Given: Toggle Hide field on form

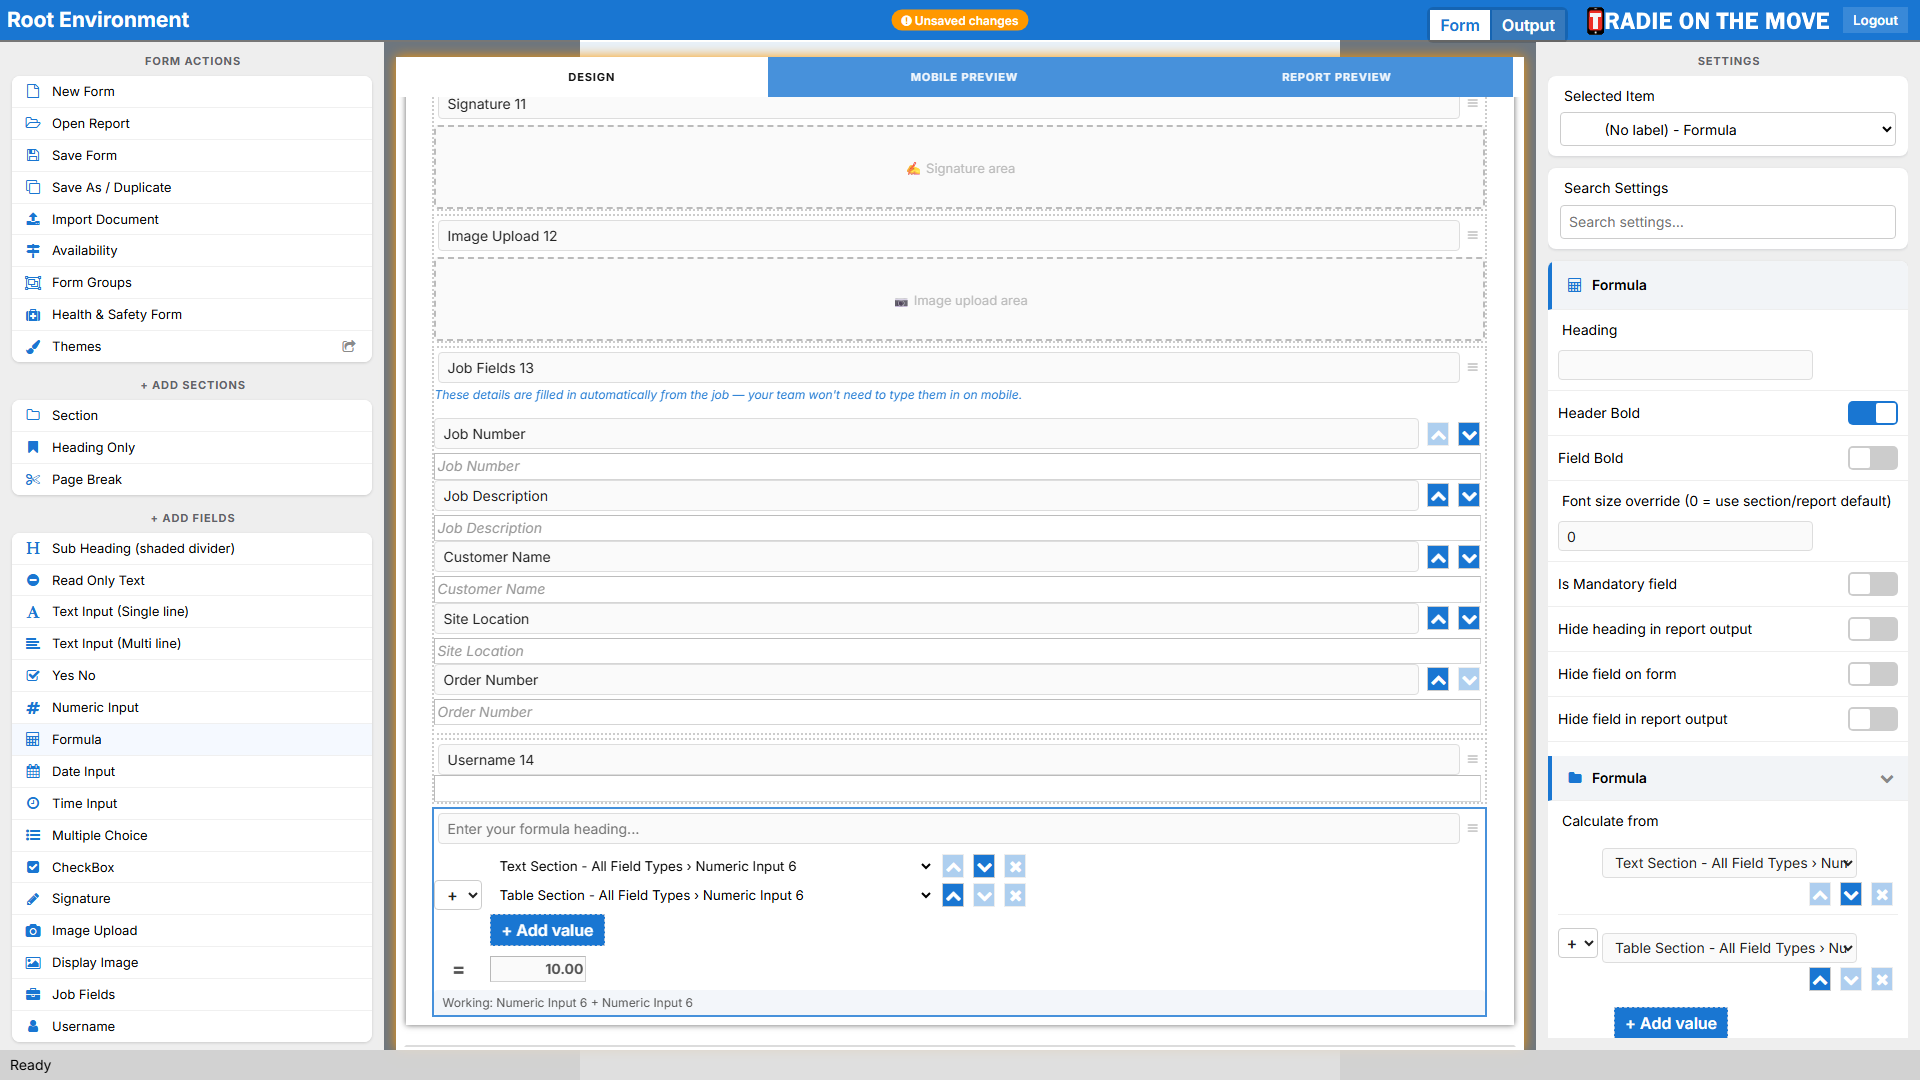Looking at the screenshot, I should (x=1872, y=674).
